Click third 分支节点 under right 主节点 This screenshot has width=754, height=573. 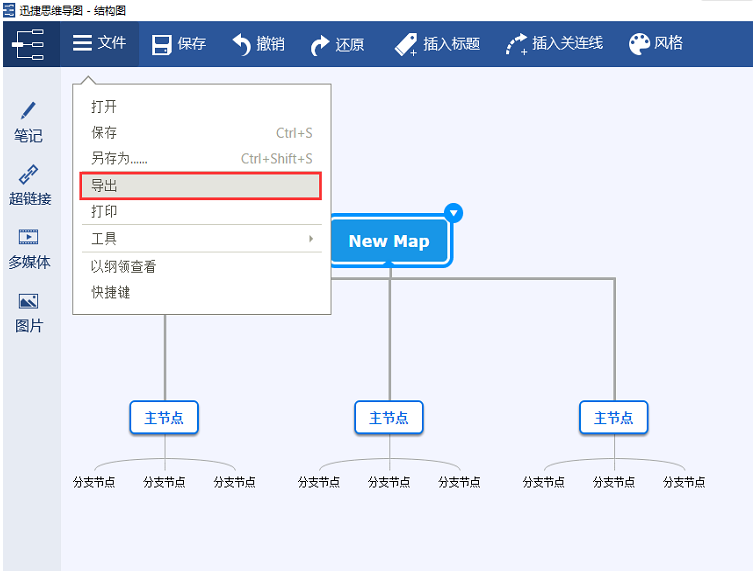(684, 482)
